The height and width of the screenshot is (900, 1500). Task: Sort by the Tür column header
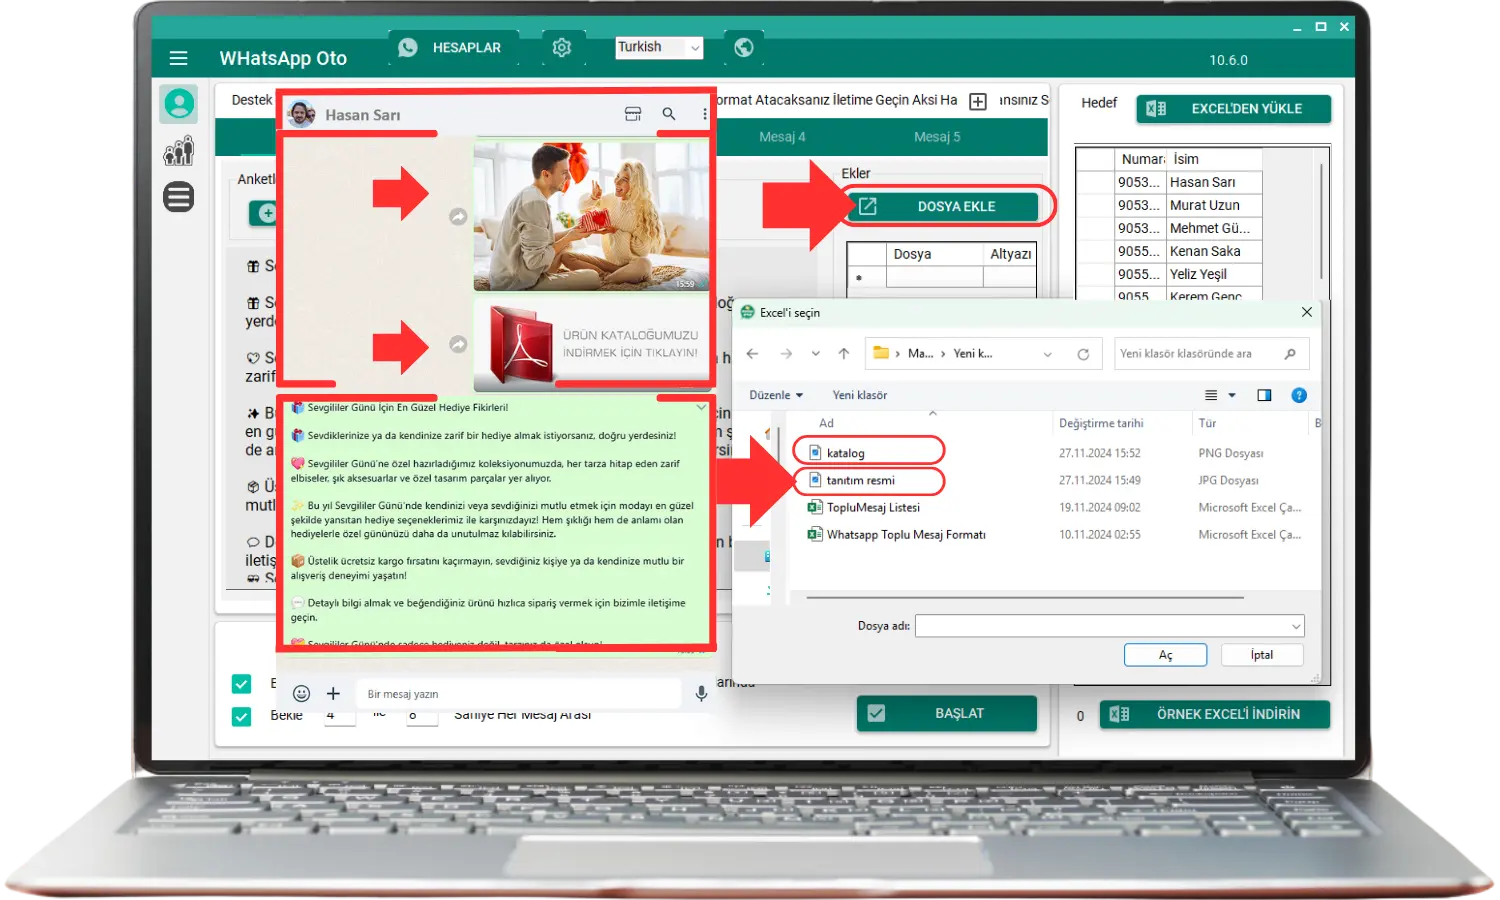pyautogui.click(x=1207, y=423)
